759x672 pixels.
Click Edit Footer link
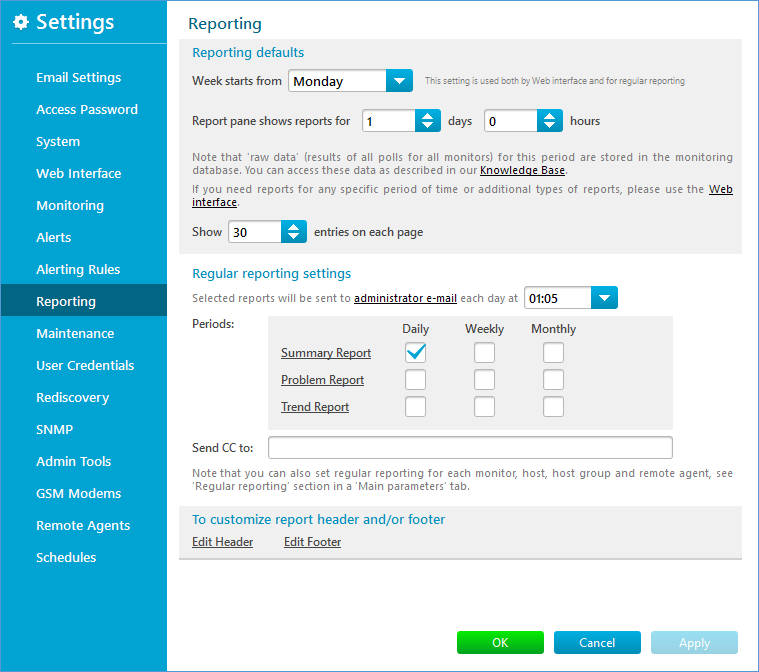312,542
